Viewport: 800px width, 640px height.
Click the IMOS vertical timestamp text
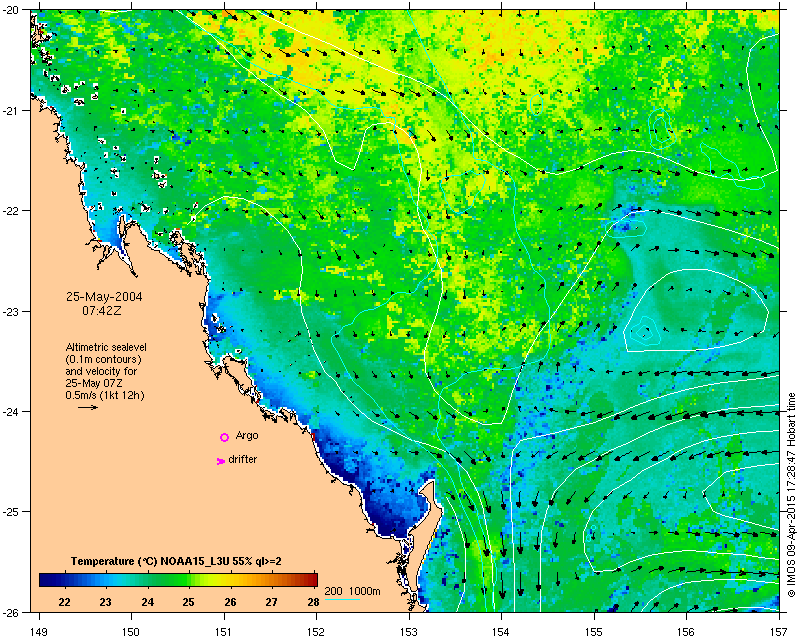(x=792, y=493)
